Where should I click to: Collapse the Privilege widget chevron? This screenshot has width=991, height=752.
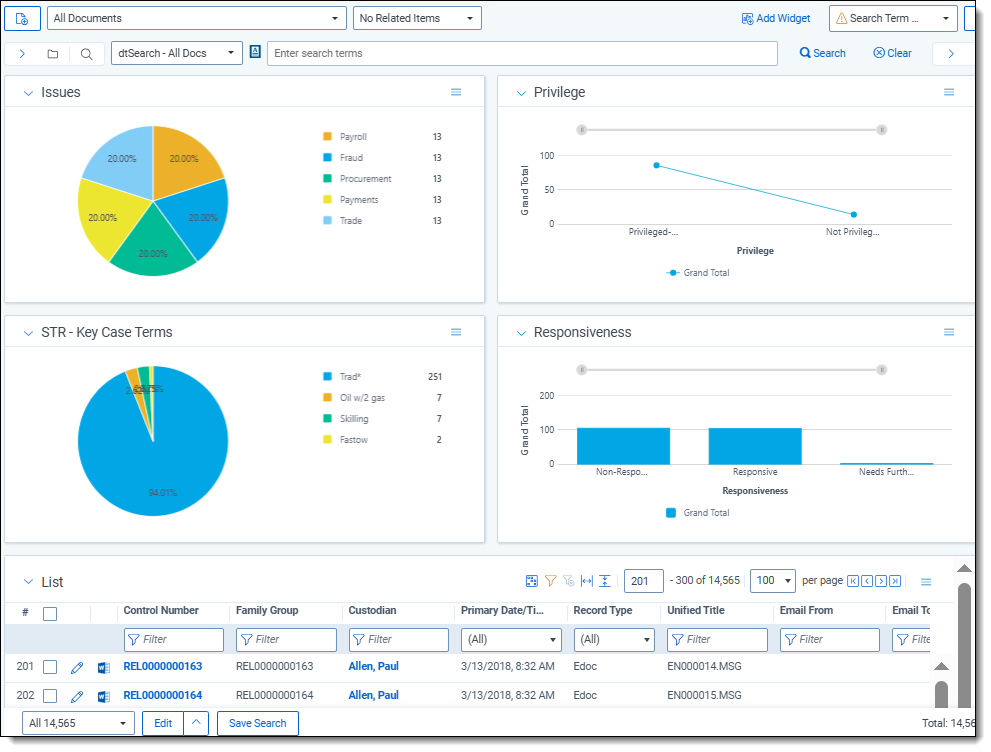(x=521, y=93)
